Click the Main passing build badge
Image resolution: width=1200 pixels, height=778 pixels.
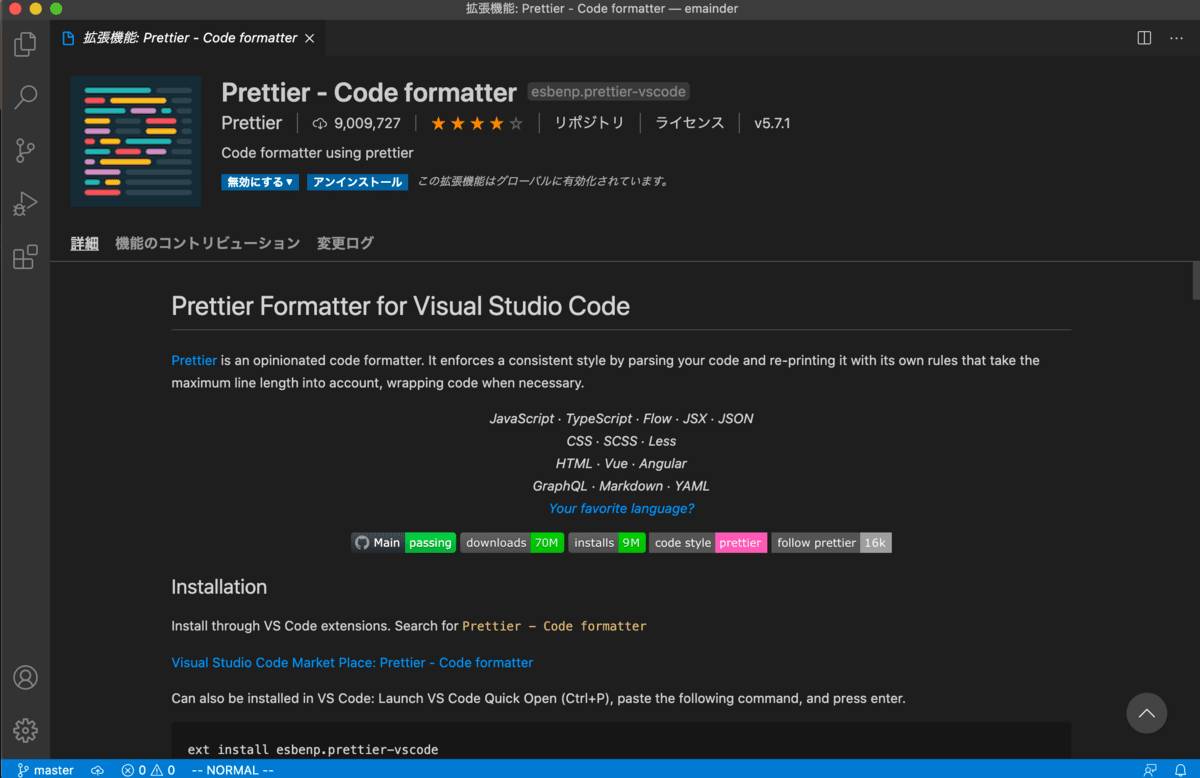point(404,543)
